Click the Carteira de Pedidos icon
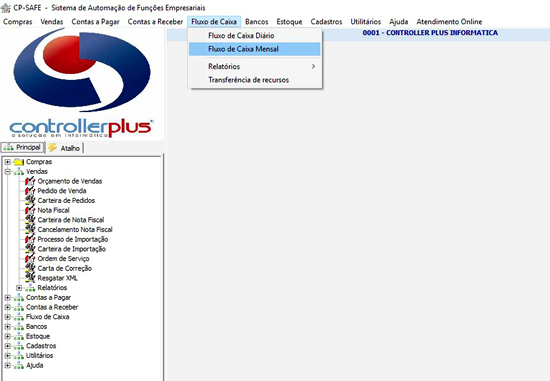Viewport: 550px width, 381px height. (30, 200)
